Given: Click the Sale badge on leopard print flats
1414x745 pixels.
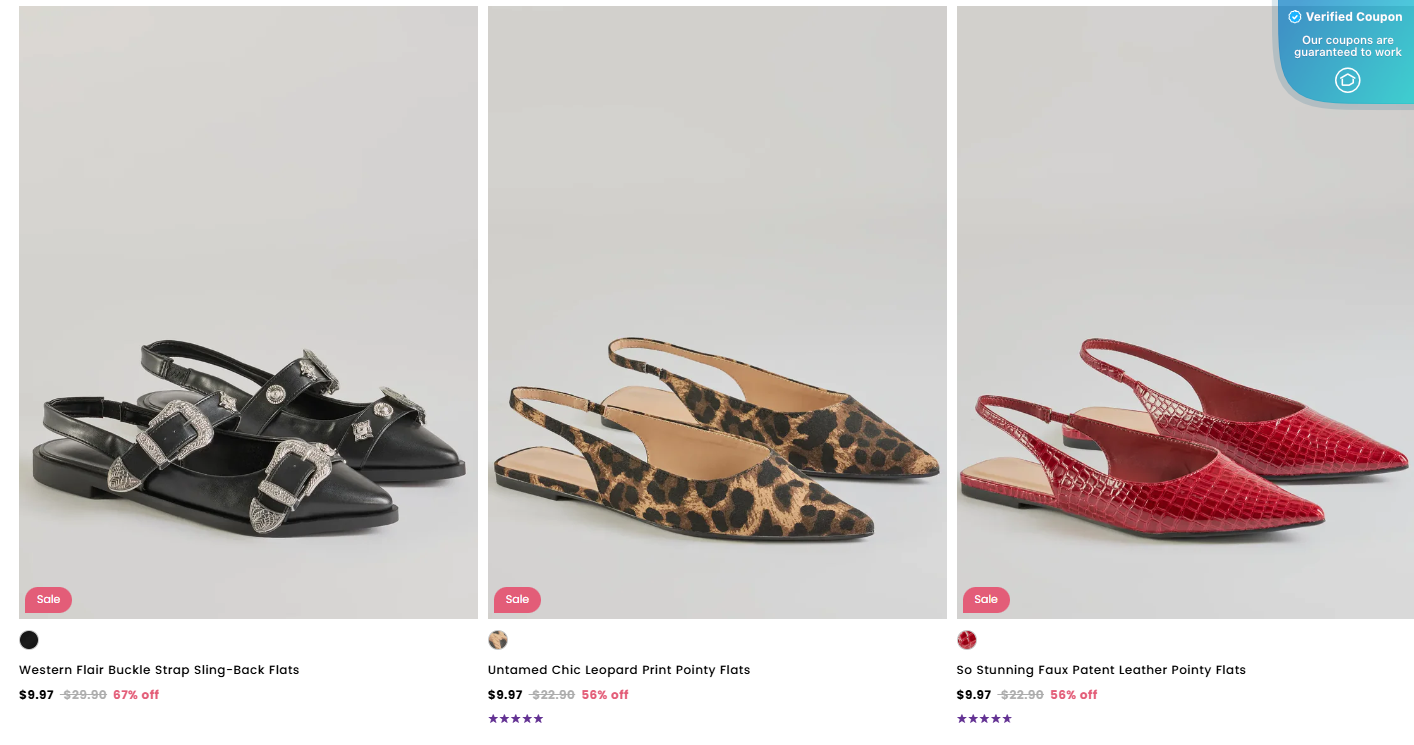Looking at the screenshot, I should (x=517, y=599).
